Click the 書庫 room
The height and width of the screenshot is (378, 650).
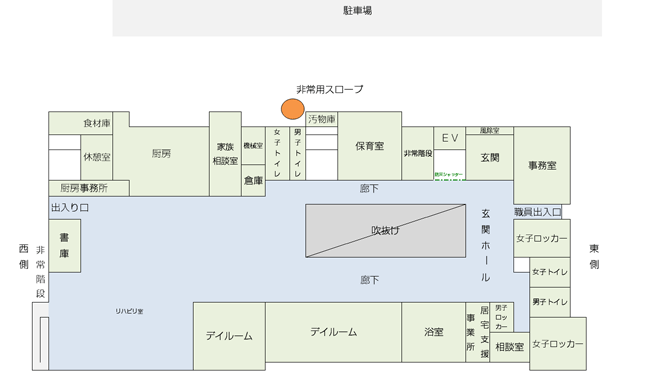pyautogui.click(x=64, y=246)
